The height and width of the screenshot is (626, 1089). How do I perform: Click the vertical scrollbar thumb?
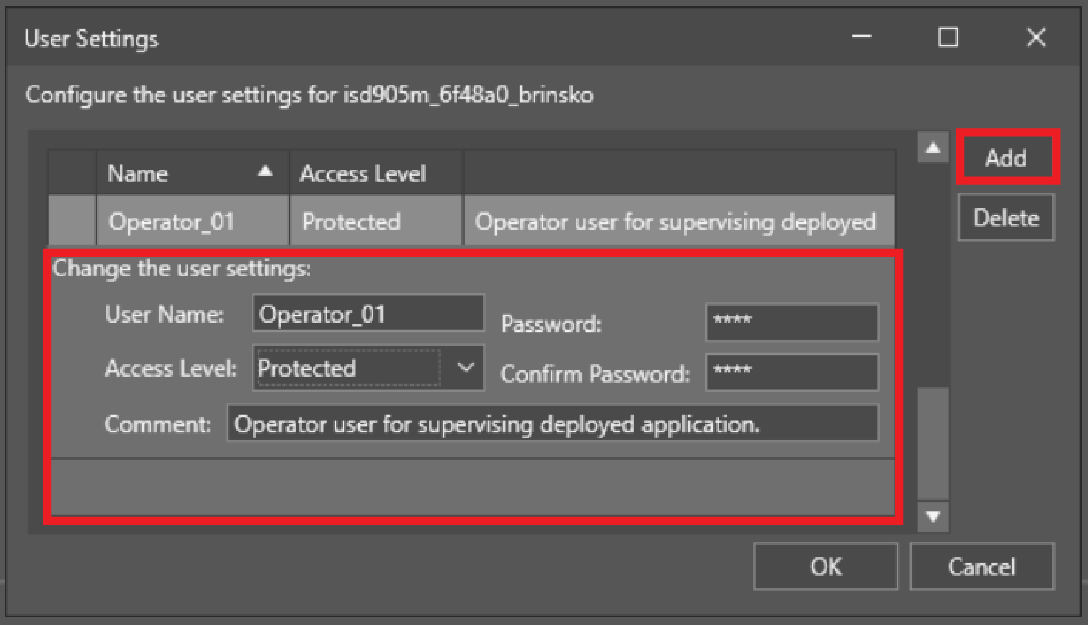pyautogui.click(x=933, y=440)
